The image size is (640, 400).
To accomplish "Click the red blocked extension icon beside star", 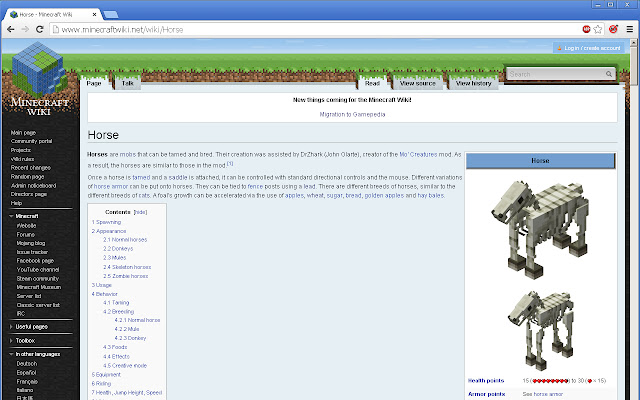I will pyautogui.click(x=613, y=29).
